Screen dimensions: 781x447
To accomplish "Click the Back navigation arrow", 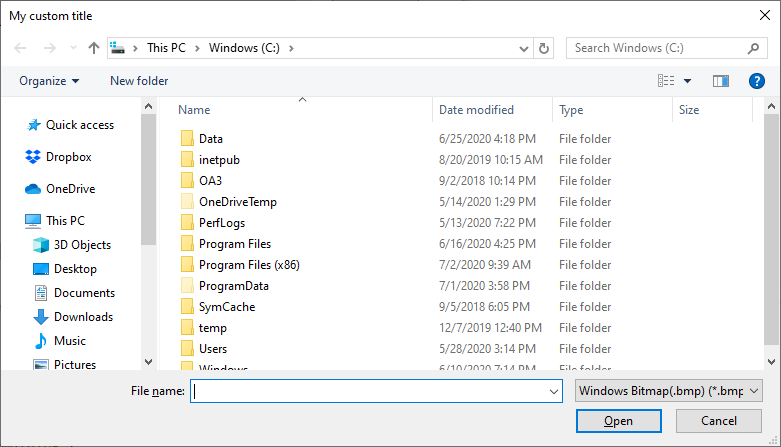I will 20,48.
